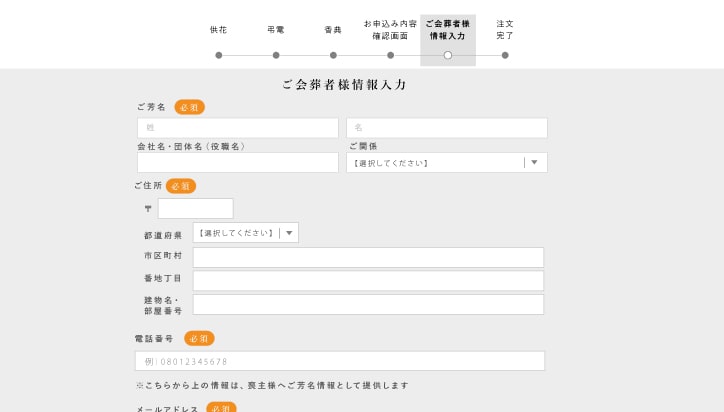Open the ご関係 relationship dropdown
Image resolution: width=724 pixels, height=412 pixels.
click(447, 163)
